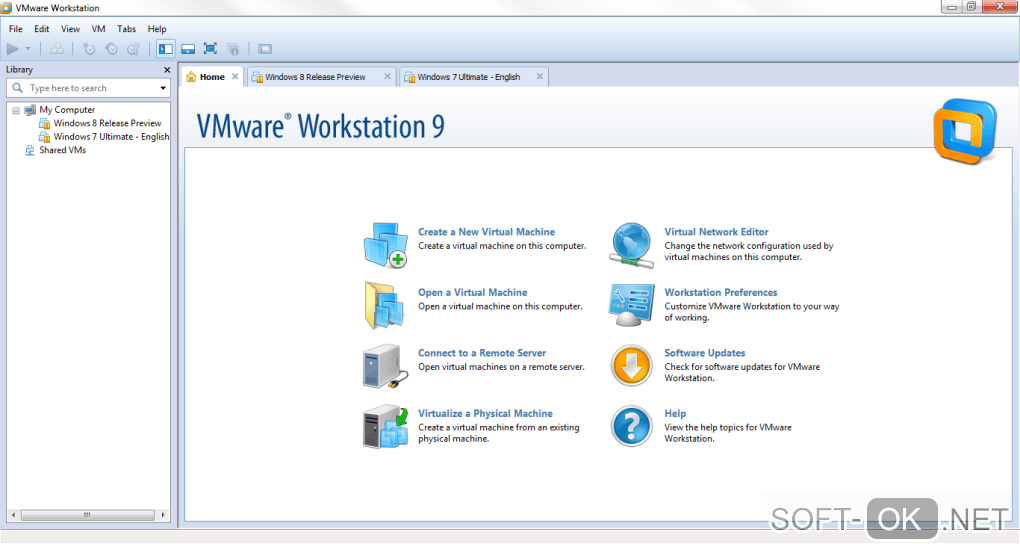Click the Virtual Network Editor link
The height and width of the screenshot is (544, 1020).
pos(716,232)
